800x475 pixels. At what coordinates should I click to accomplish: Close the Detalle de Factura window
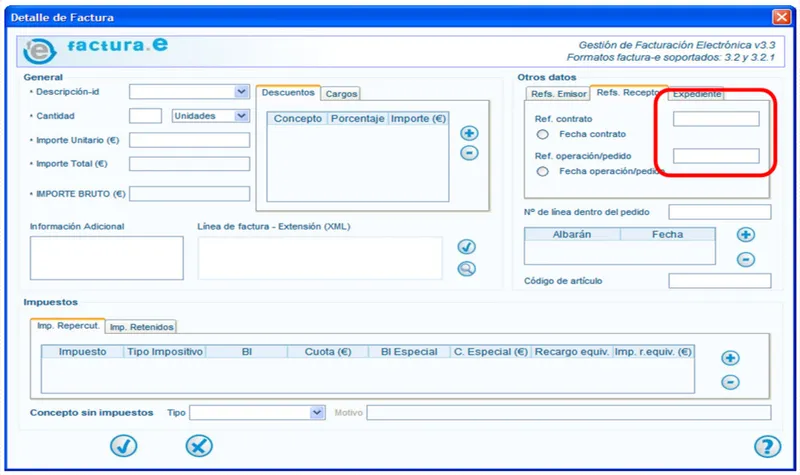point(781,17)
